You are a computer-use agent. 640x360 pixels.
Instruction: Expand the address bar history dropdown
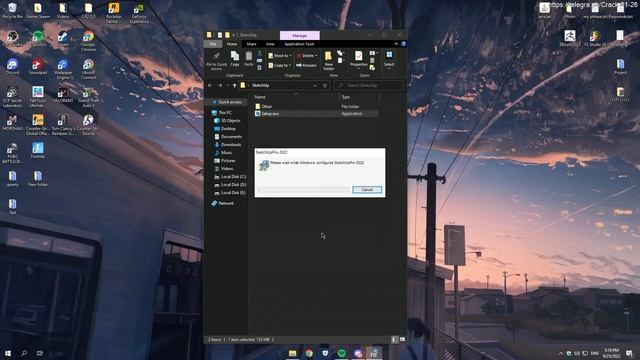315,85
